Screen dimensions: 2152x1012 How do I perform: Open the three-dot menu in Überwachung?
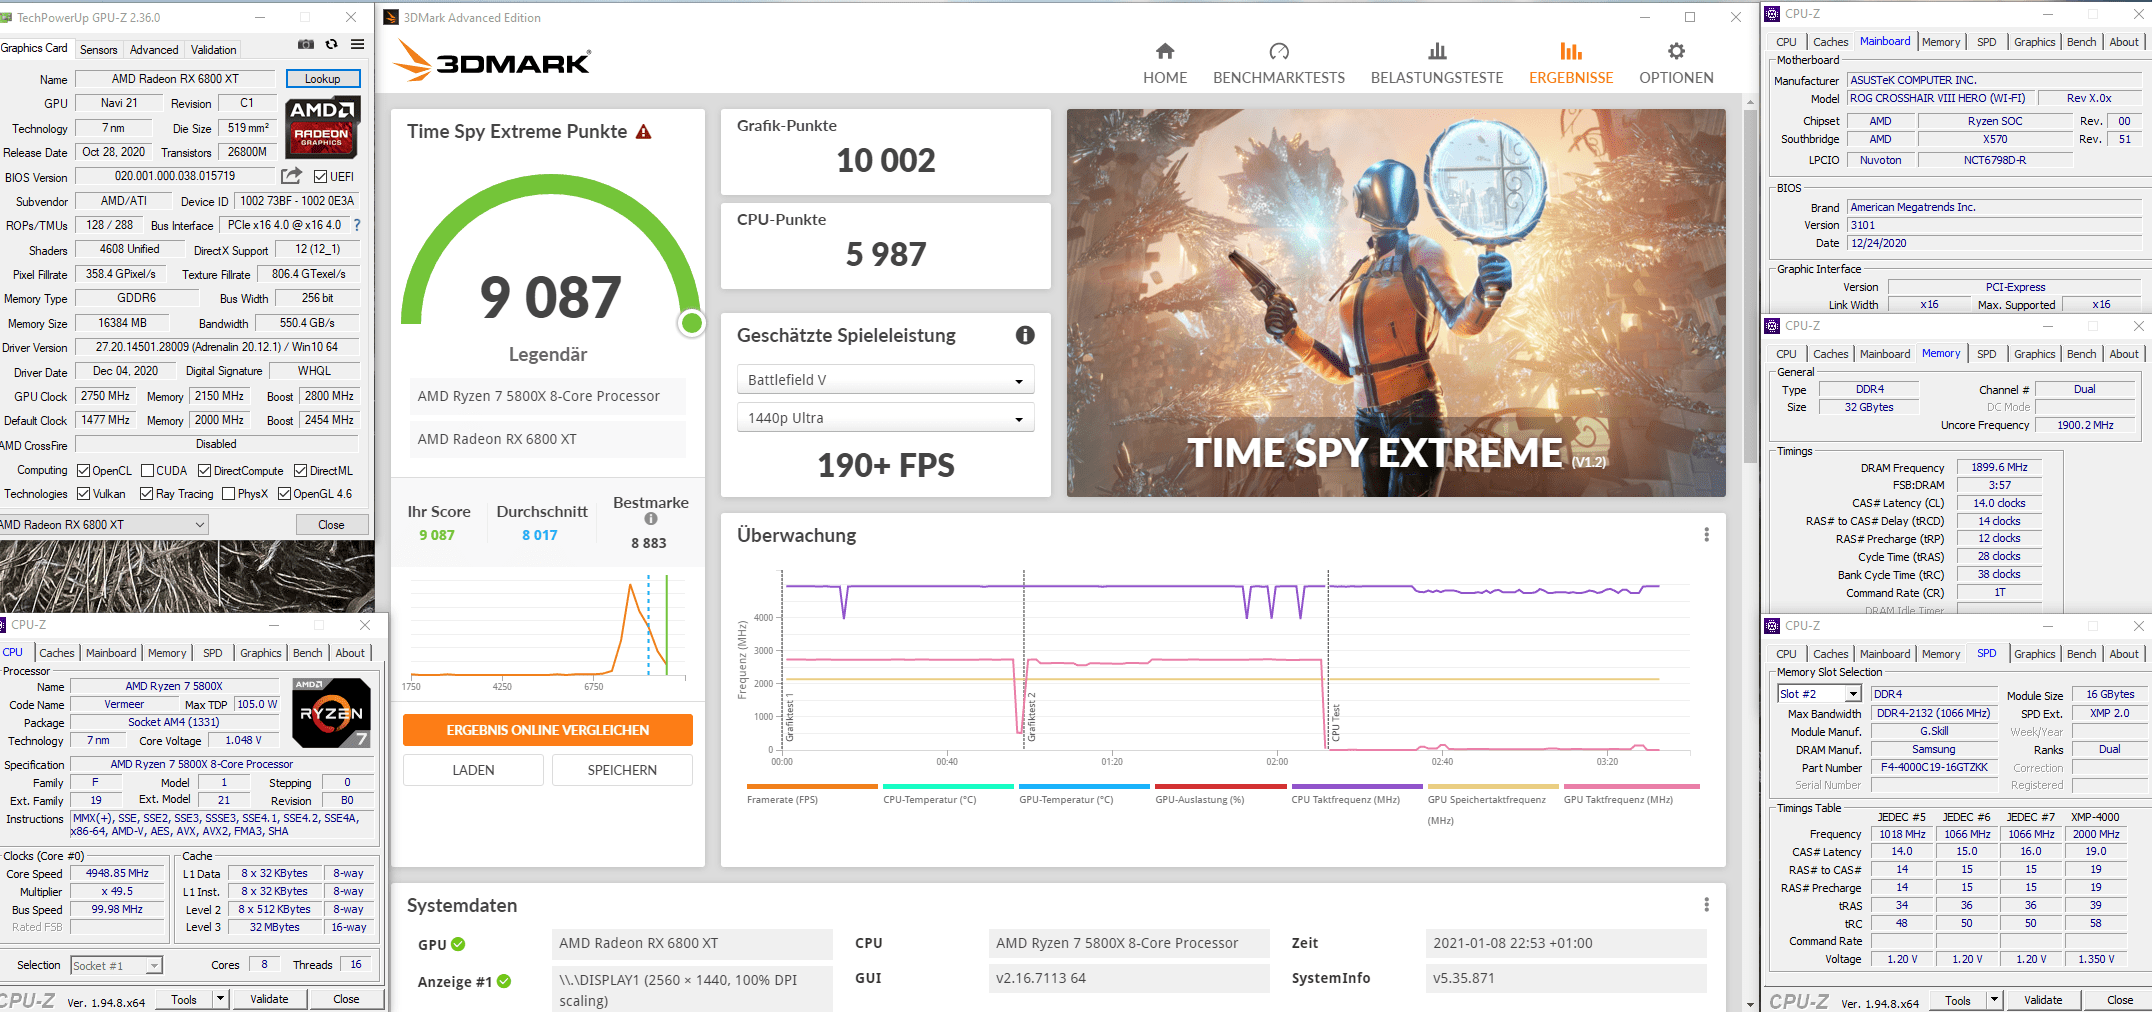tap(1706, 535)
